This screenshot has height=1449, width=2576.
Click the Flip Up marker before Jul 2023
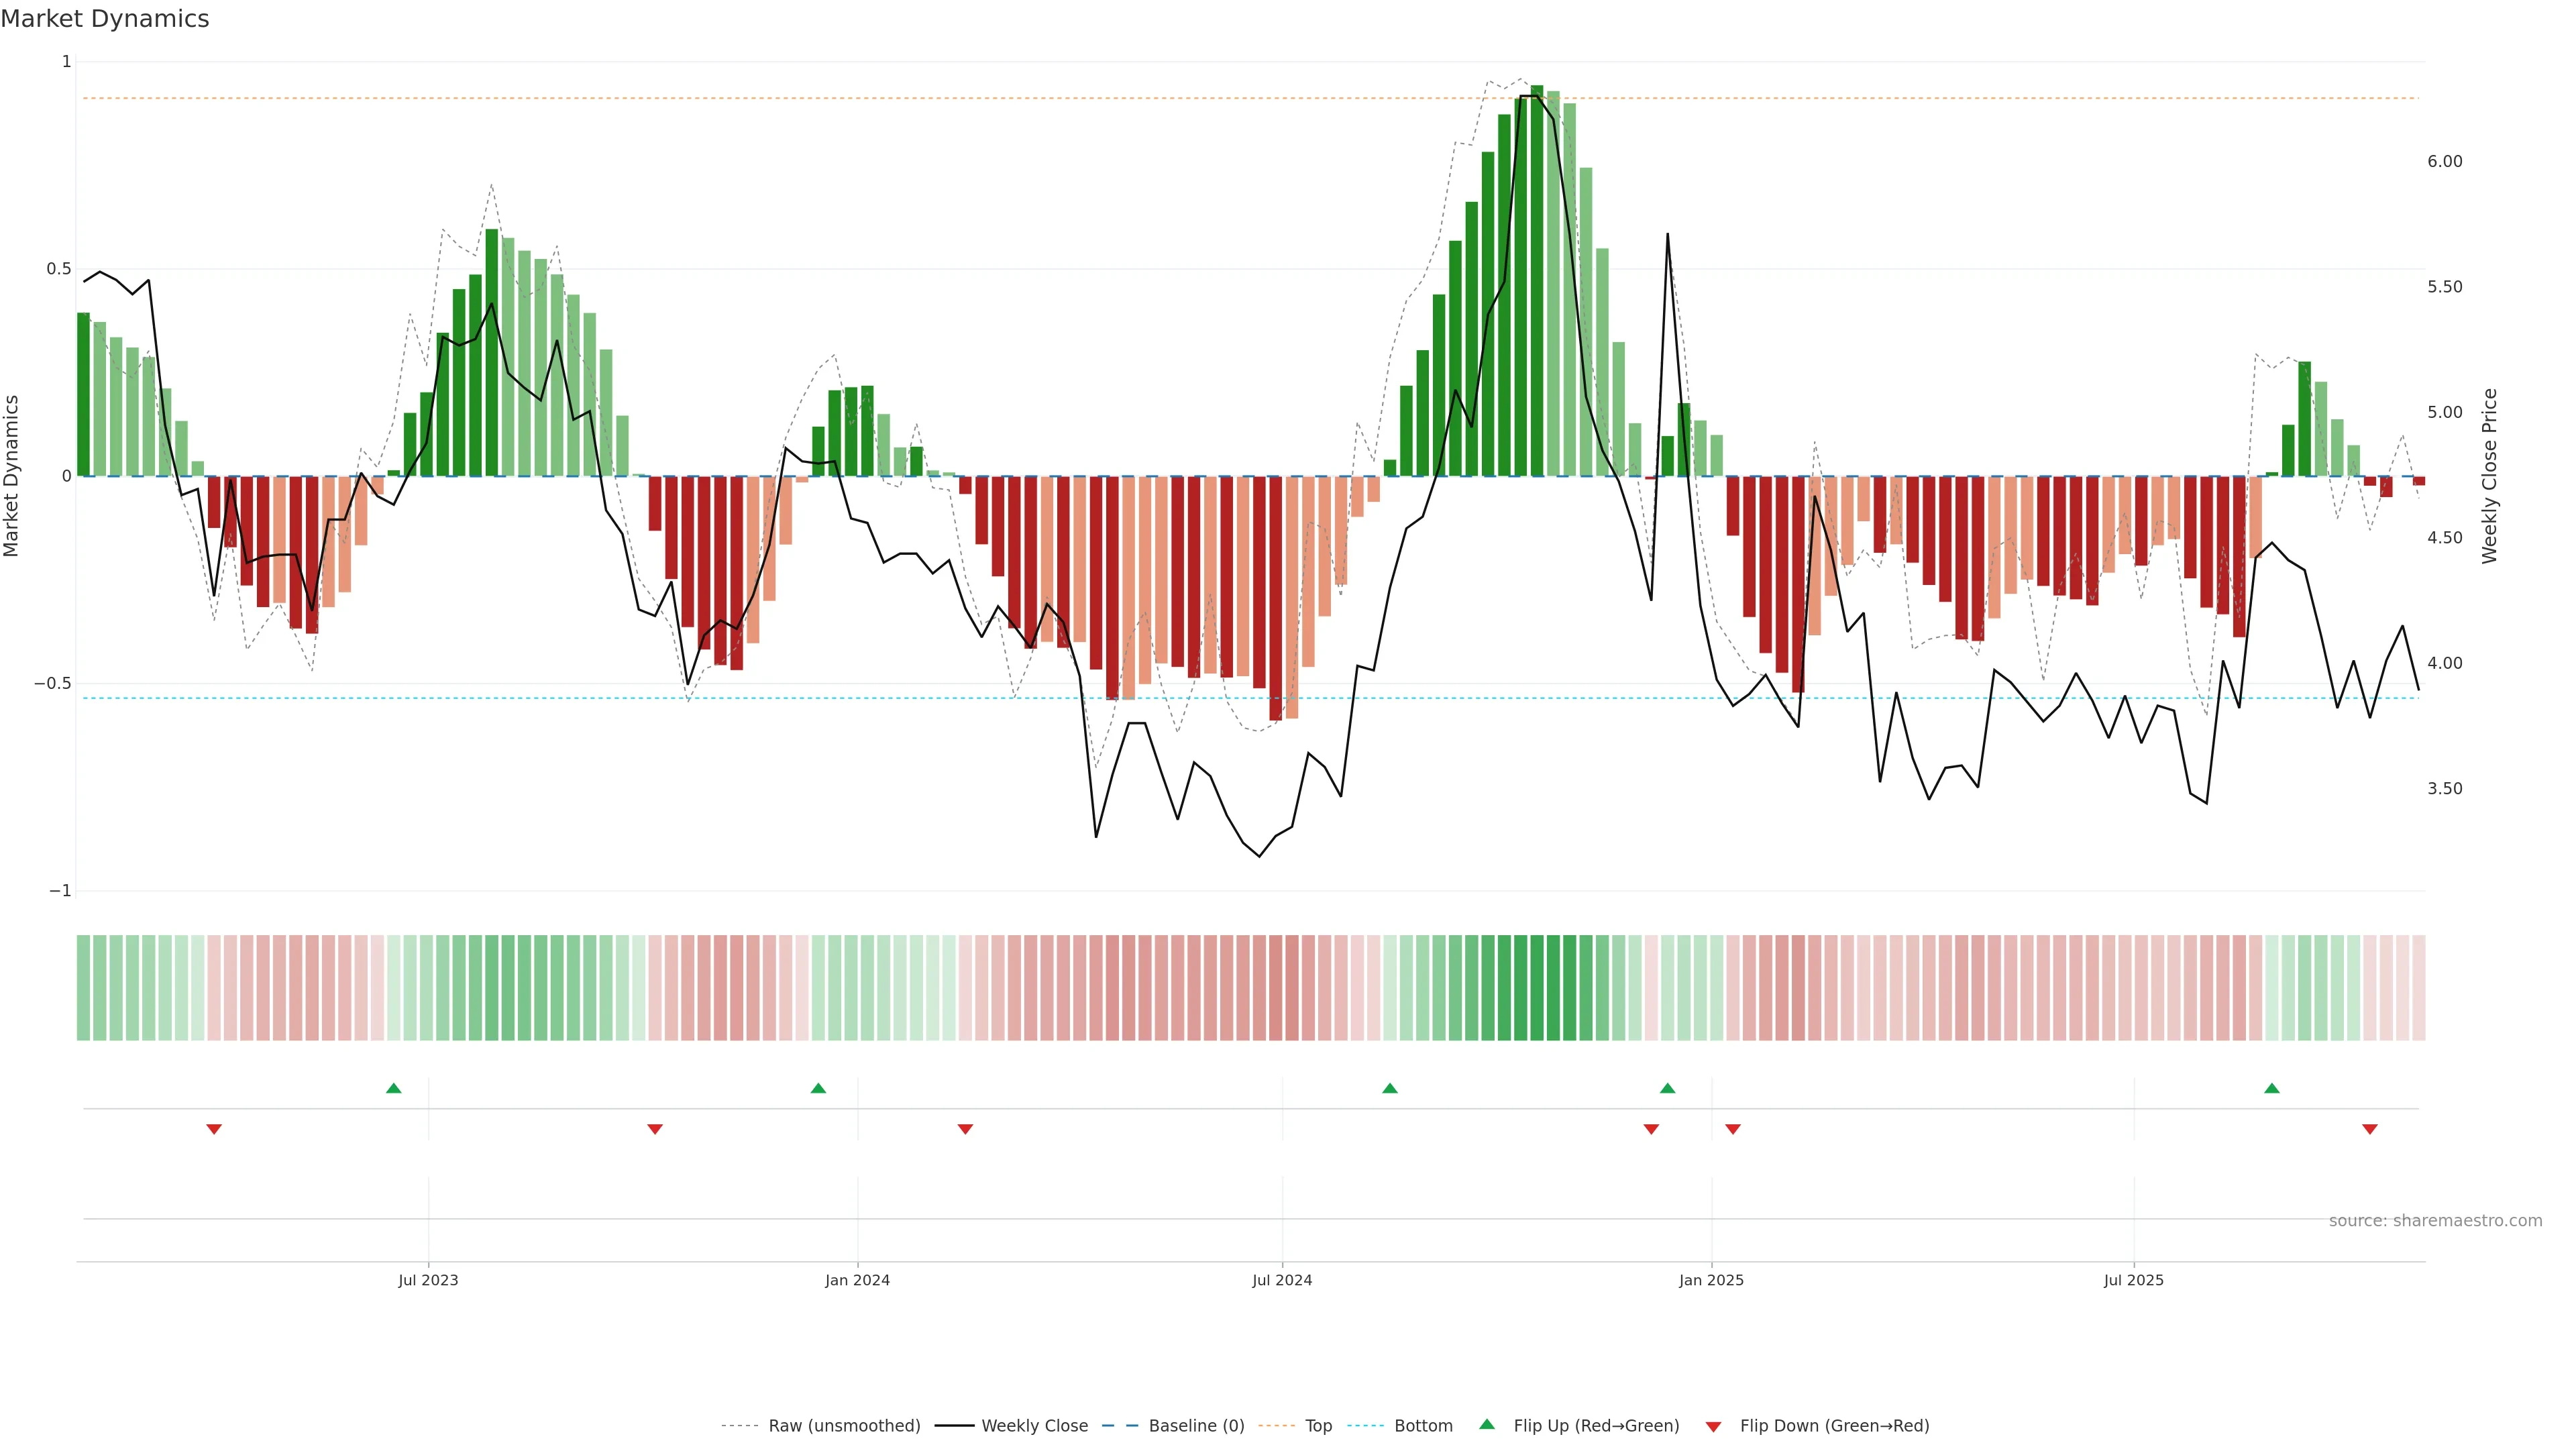(x=393, y=1088)
